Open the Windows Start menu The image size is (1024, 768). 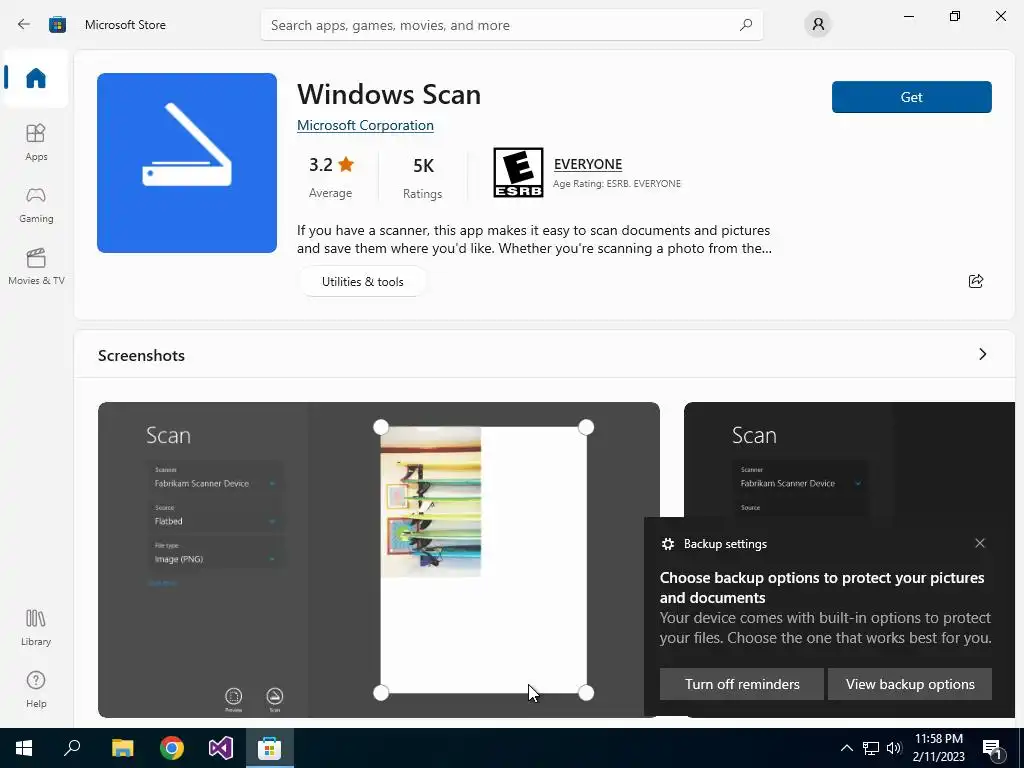click(x=24, y=748)
